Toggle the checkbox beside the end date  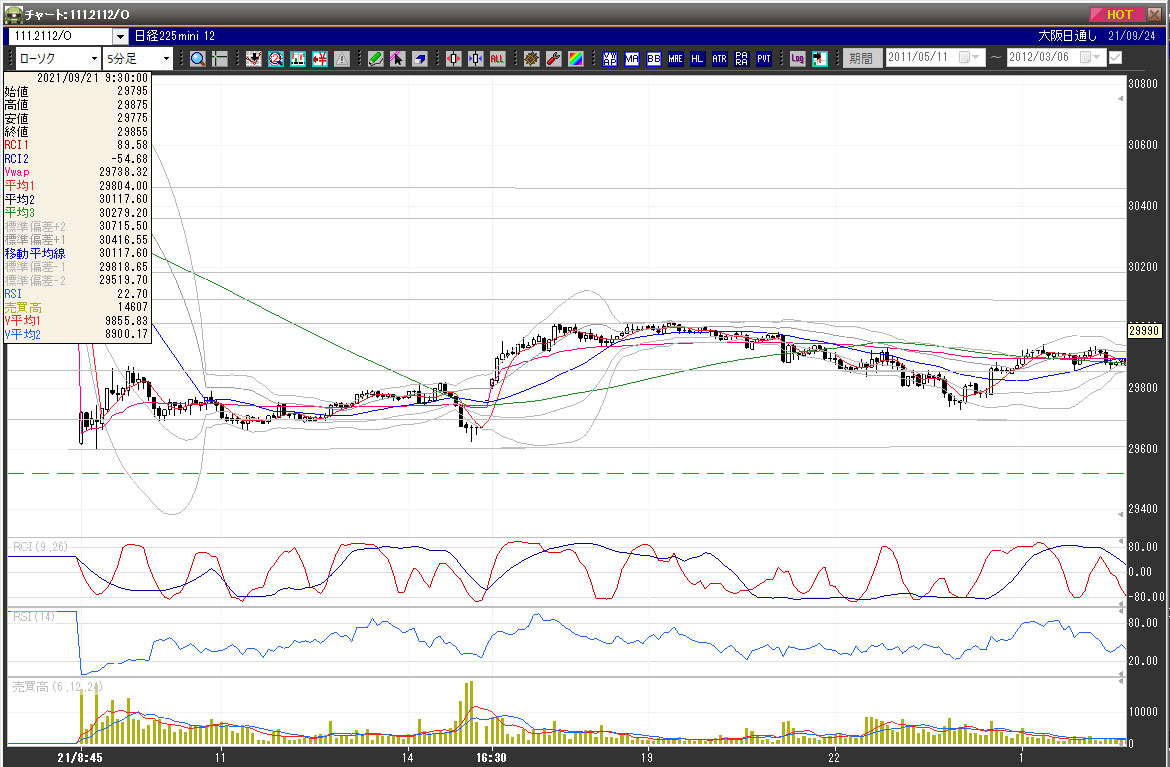coord(1116,57)
